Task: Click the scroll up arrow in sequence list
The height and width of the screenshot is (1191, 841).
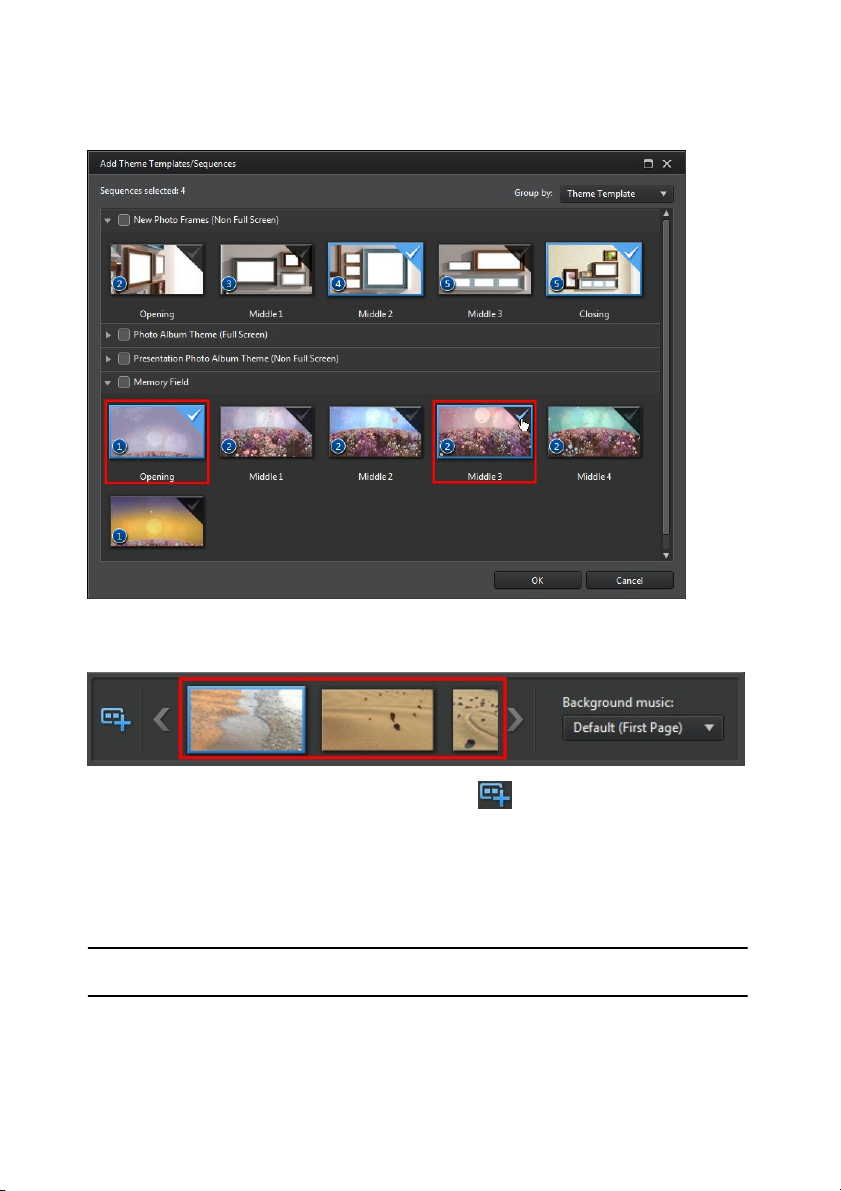Action: 666,214
